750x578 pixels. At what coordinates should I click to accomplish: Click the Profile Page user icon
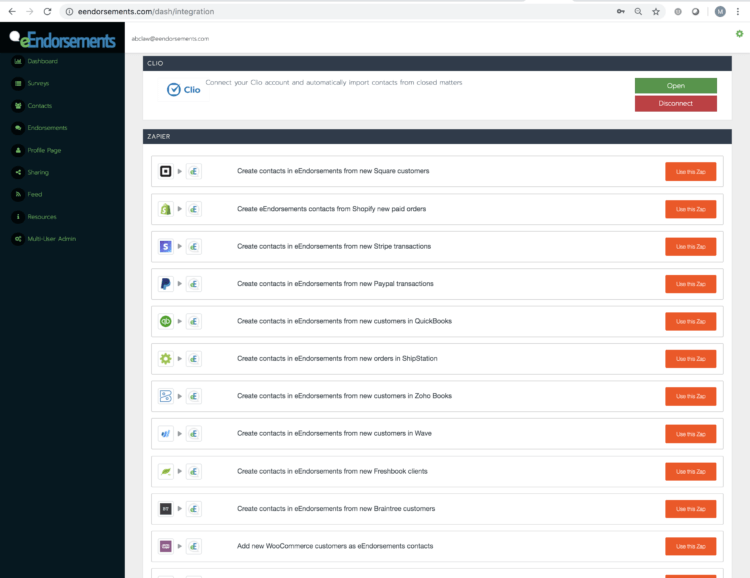click(18, 150)
